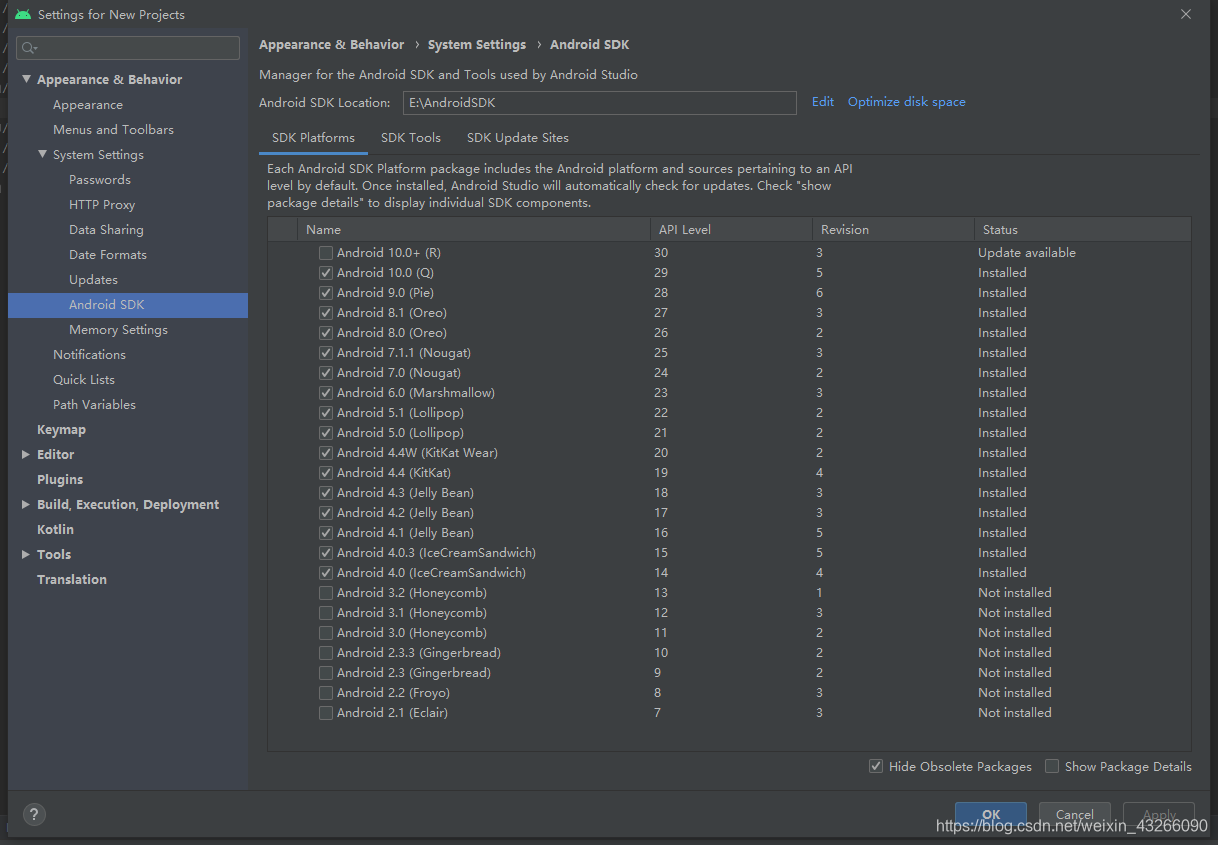Open Notifications settings

(89, 355)
